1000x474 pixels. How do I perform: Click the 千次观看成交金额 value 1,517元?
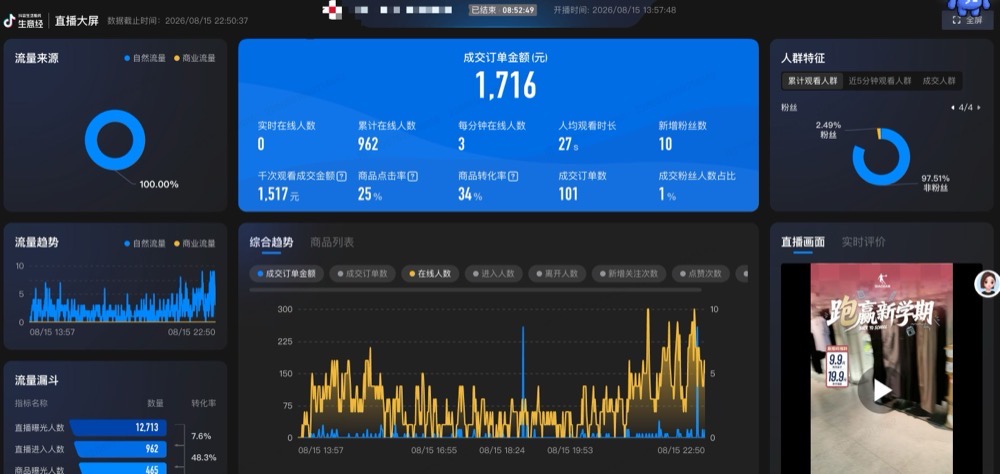(278, 195)
